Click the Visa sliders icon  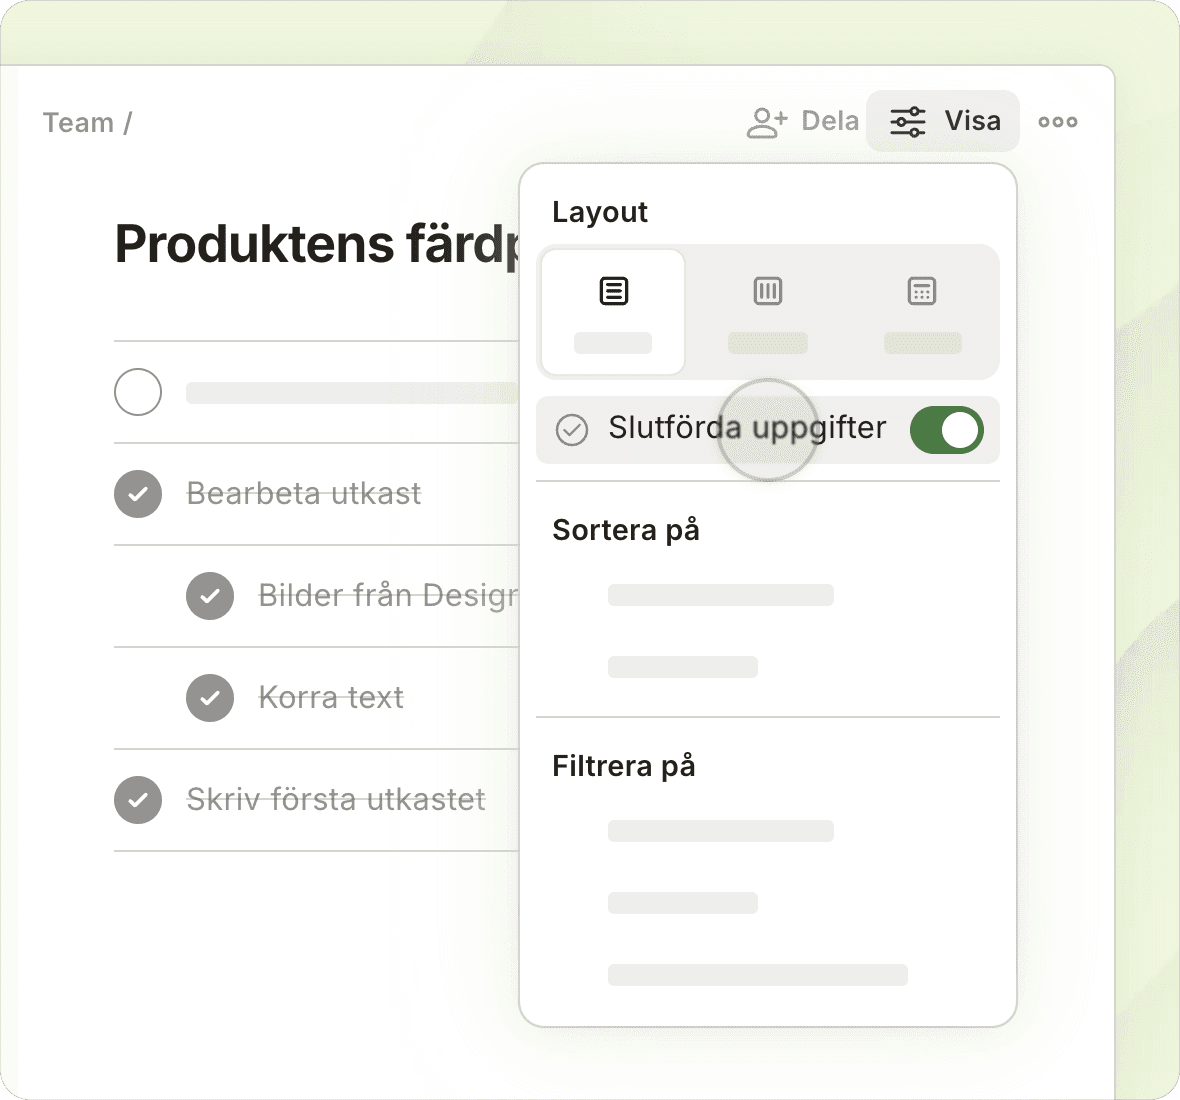(908, 122)
